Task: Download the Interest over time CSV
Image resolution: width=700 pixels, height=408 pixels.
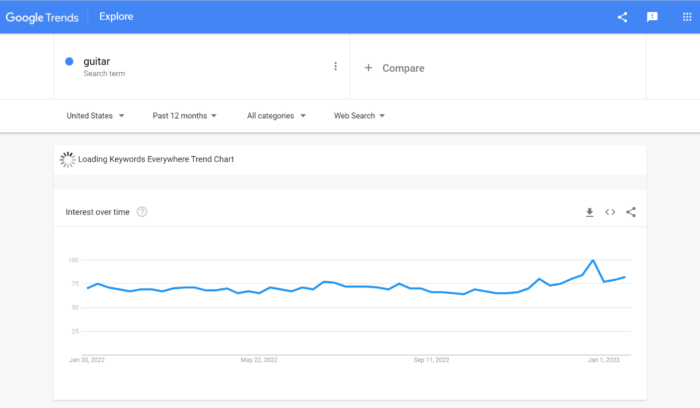Action: [589, 212]
